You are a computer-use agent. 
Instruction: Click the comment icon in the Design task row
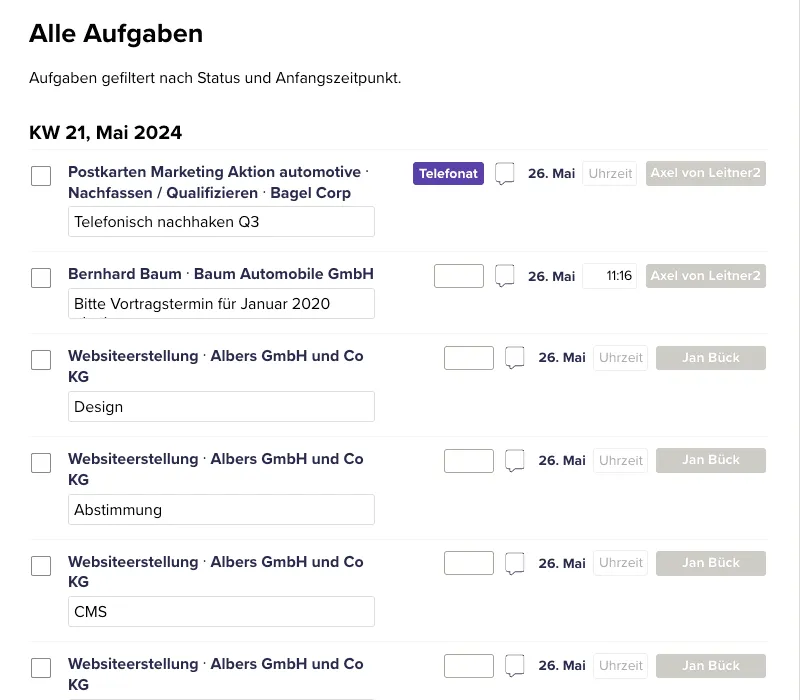pyautogui.click(x=515, y=358)
